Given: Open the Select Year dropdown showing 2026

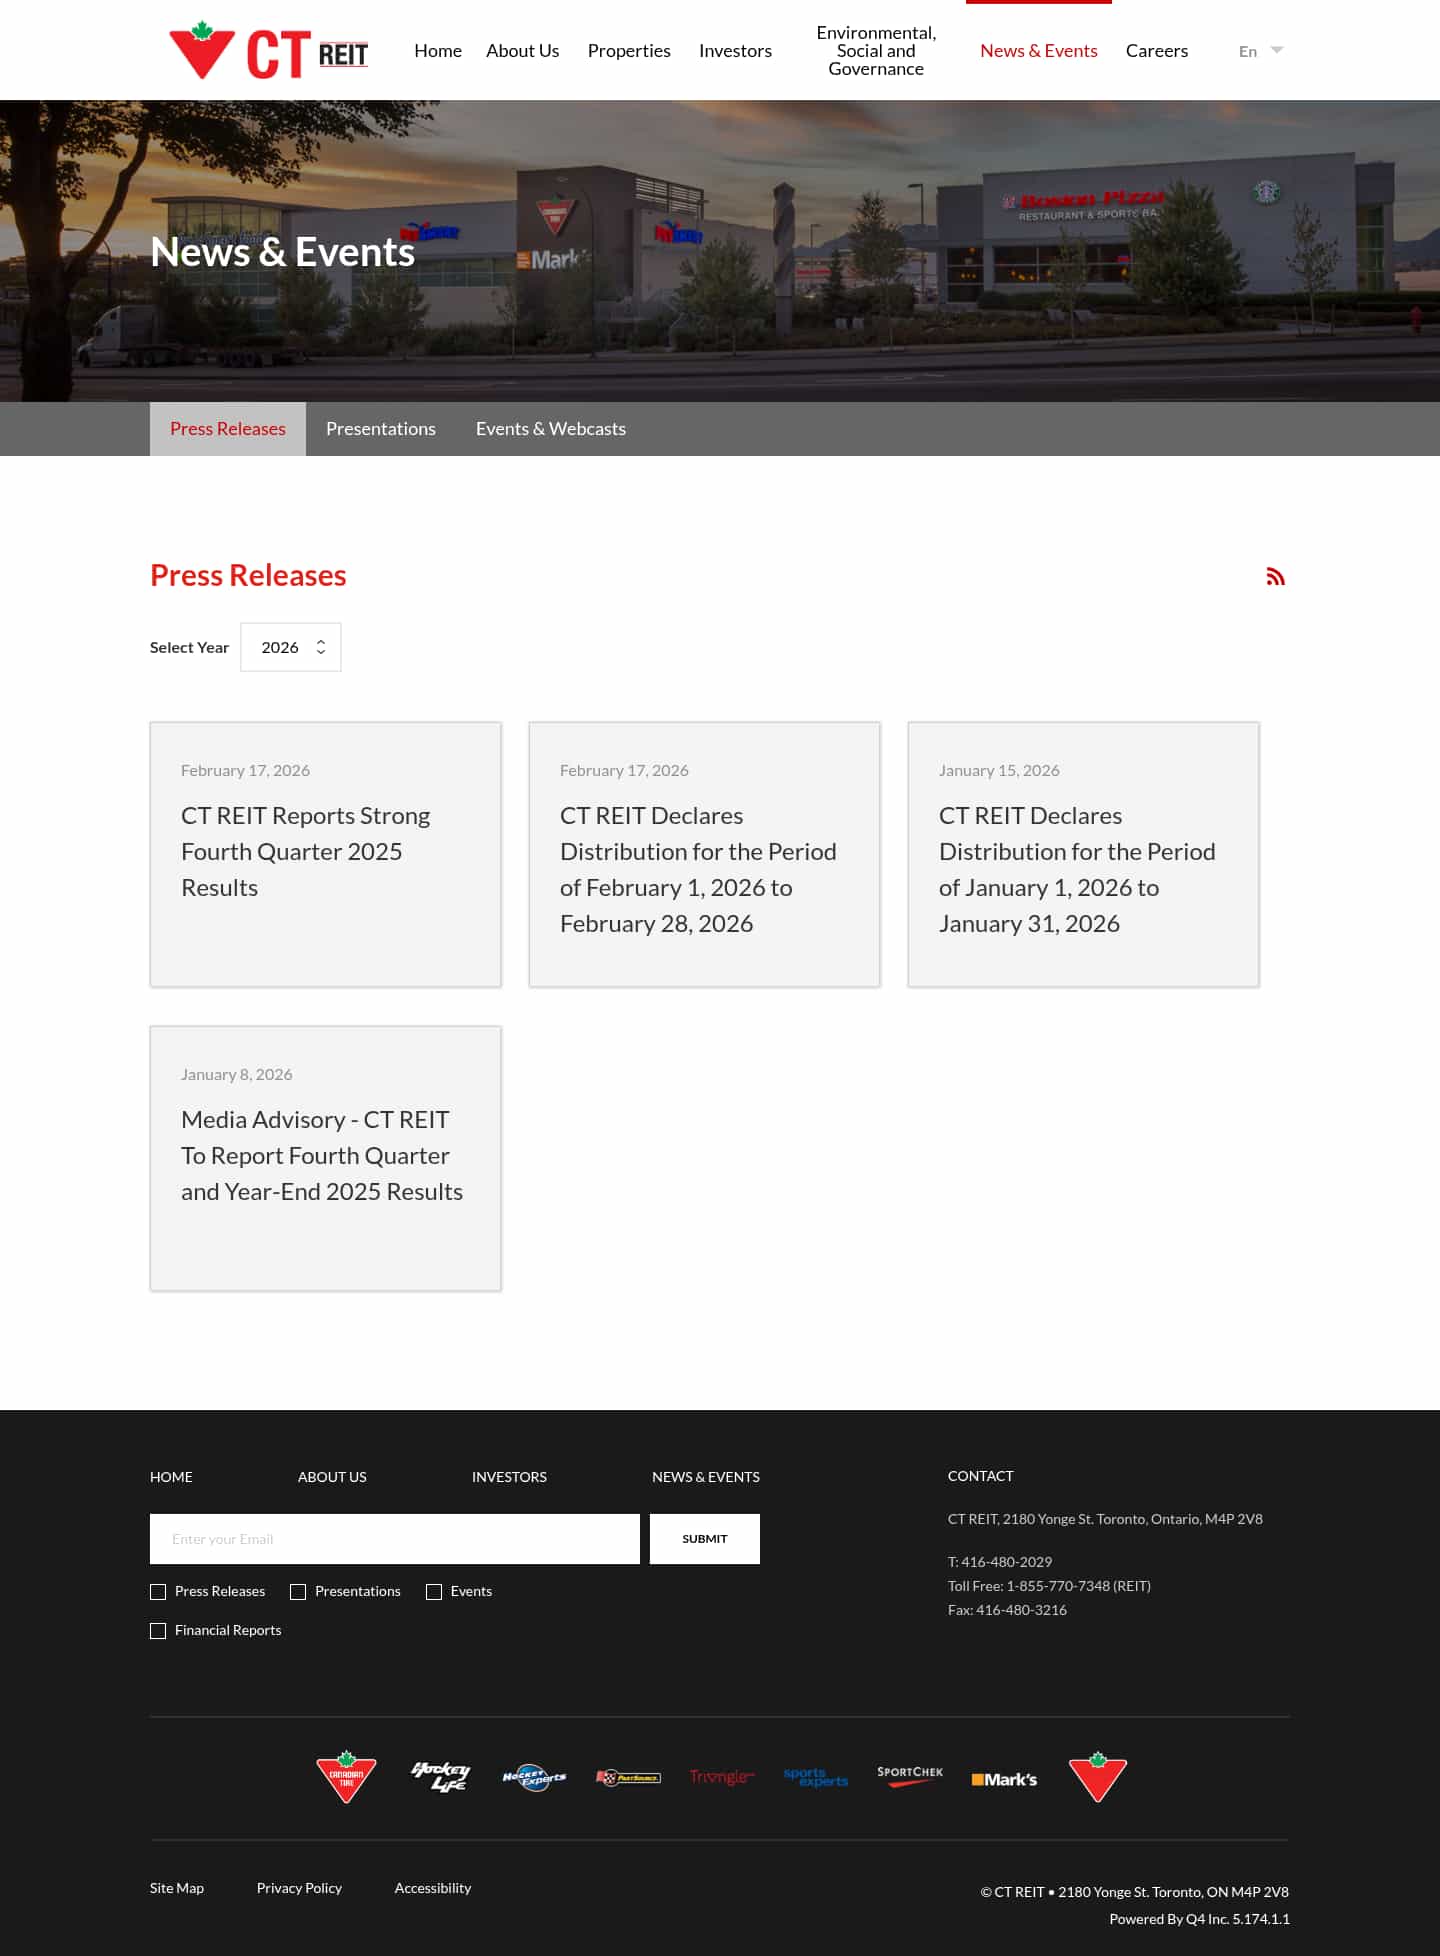Looking at the screenshot, I should click(x=291, y=647).
